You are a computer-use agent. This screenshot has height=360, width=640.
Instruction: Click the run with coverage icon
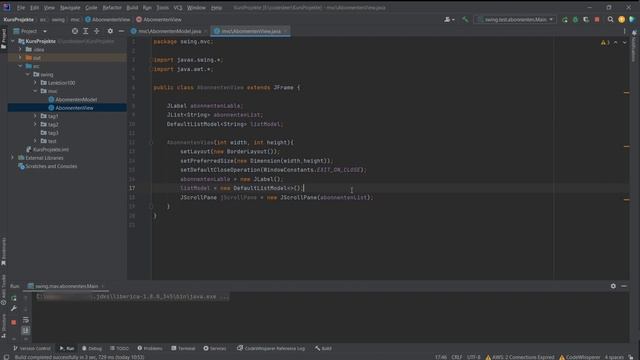tap(586, 19)
